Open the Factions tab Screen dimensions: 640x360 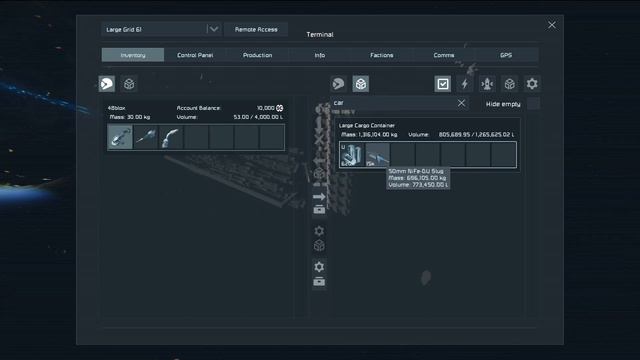(x=382, y=55)
